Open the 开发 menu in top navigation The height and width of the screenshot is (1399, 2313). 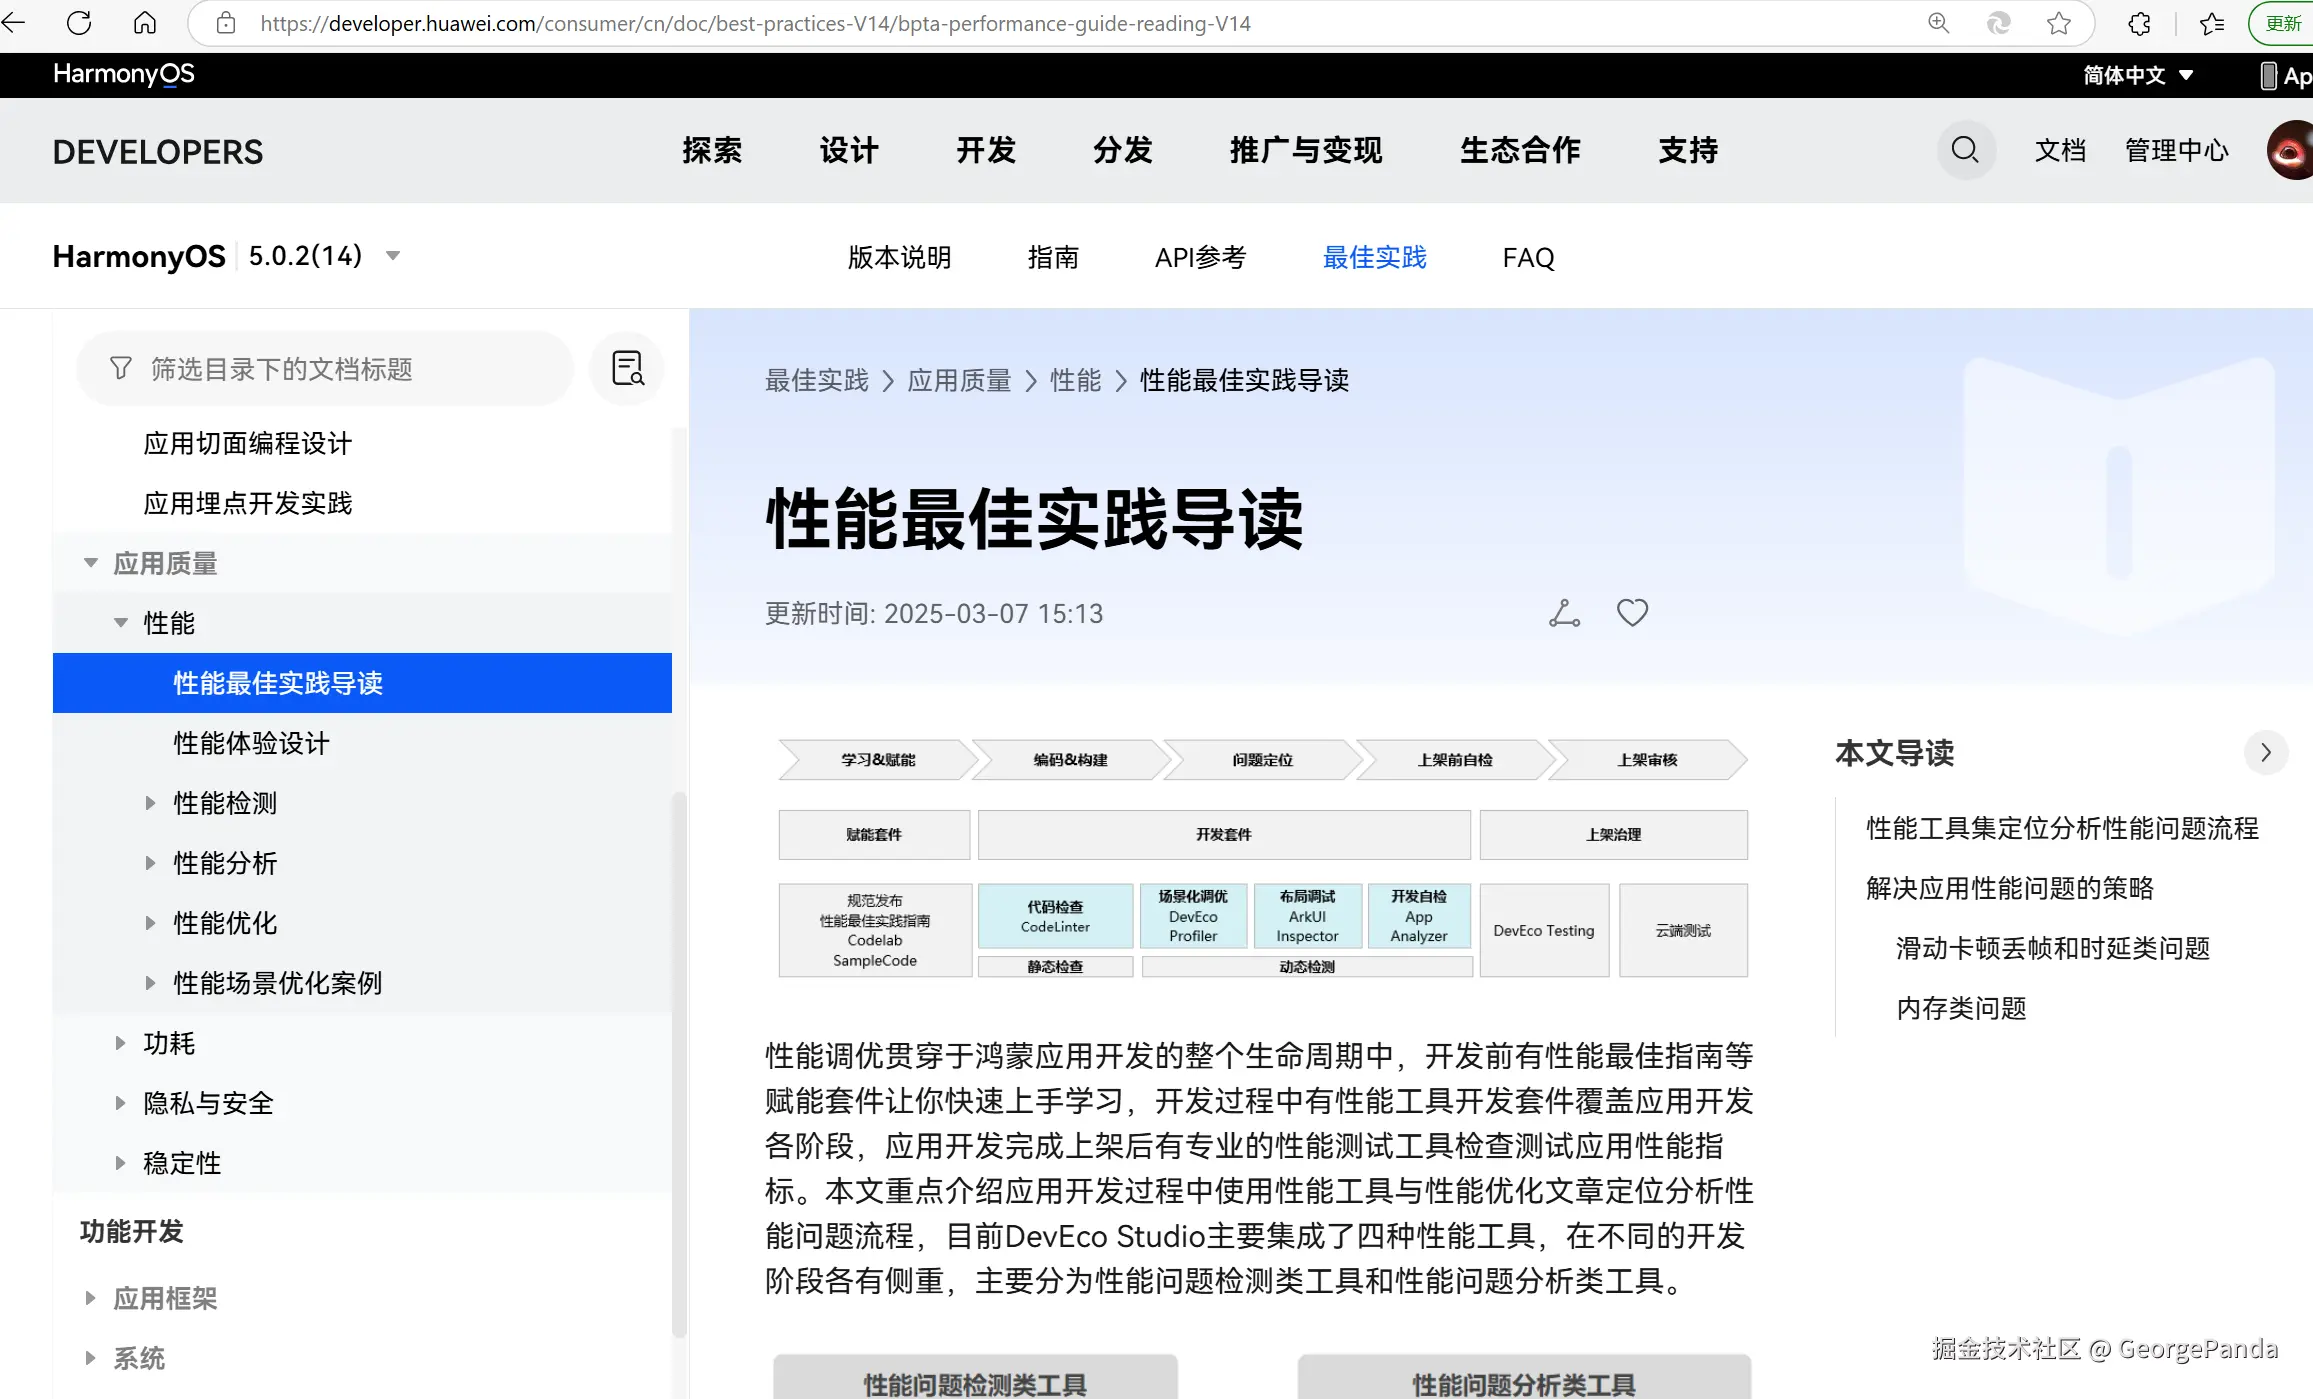point(985,150)
